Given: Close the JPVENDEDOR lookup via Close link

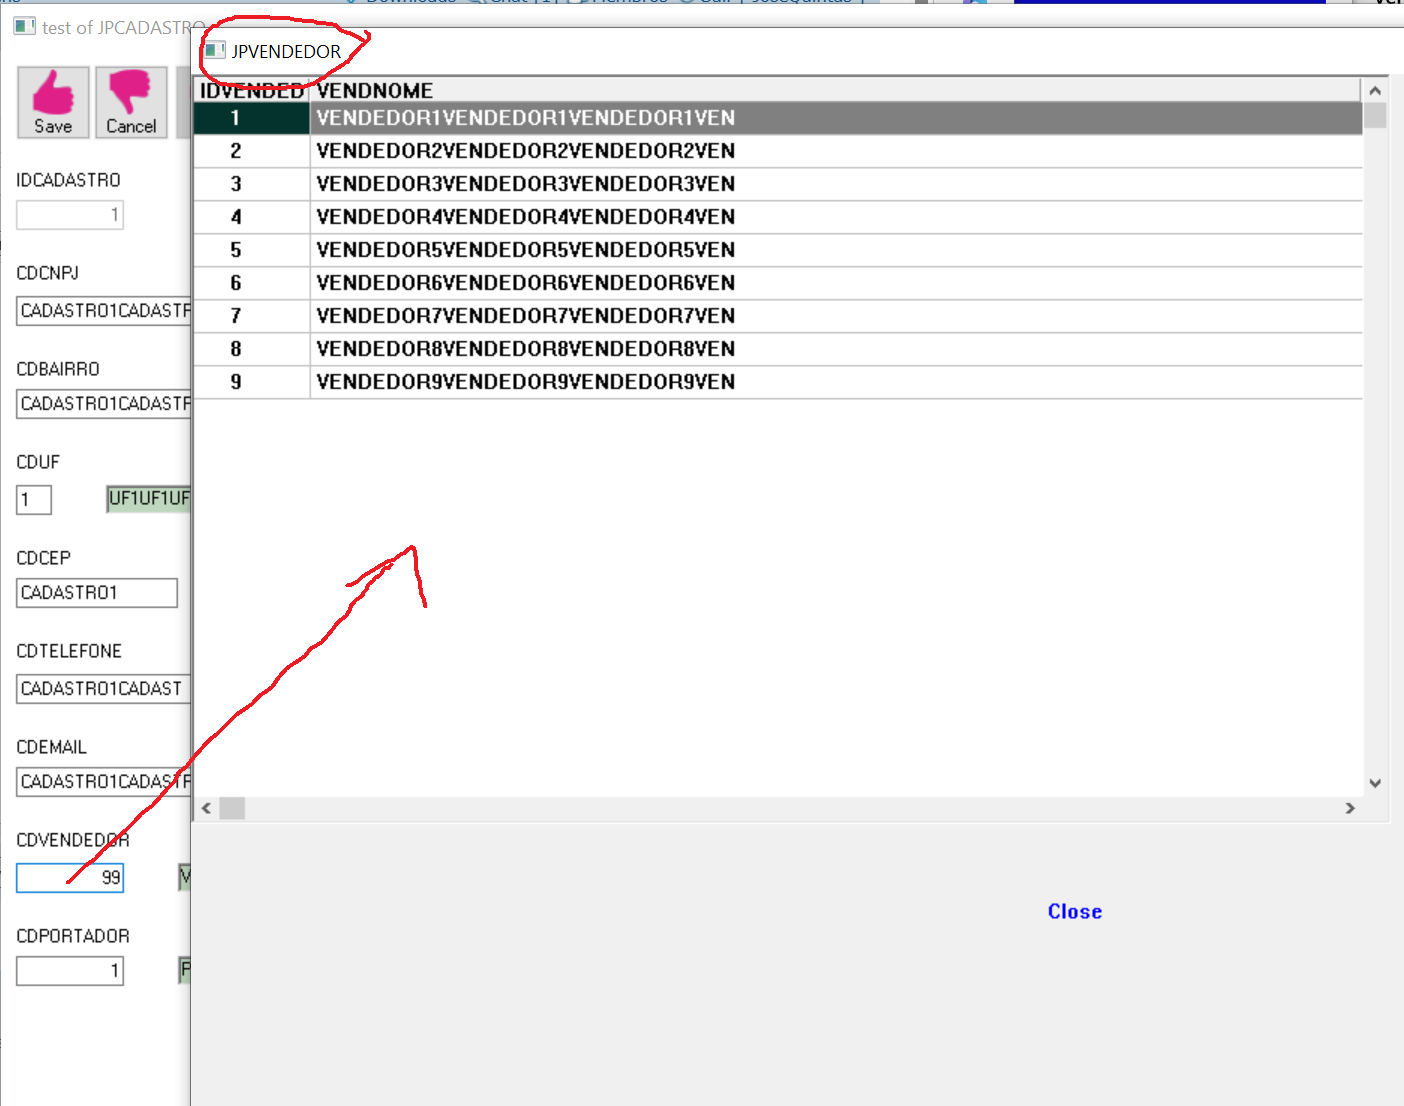Looking at the screenshot, I should [1075, 911].
